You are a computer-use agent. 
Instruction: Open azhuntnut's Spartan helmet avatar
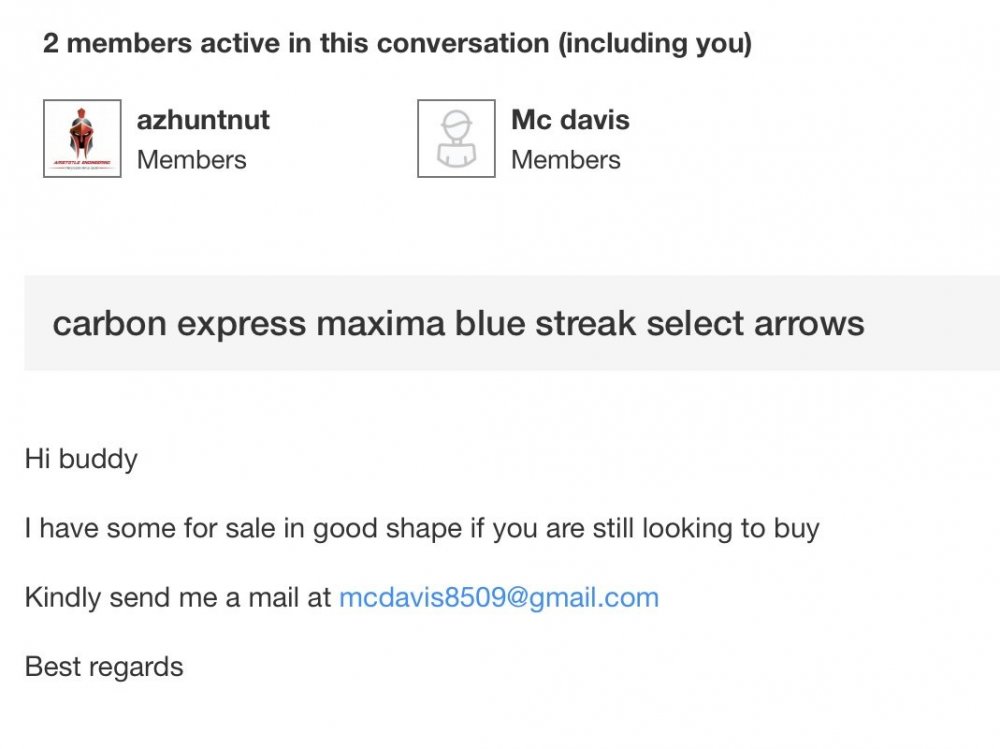click(82, 138)
